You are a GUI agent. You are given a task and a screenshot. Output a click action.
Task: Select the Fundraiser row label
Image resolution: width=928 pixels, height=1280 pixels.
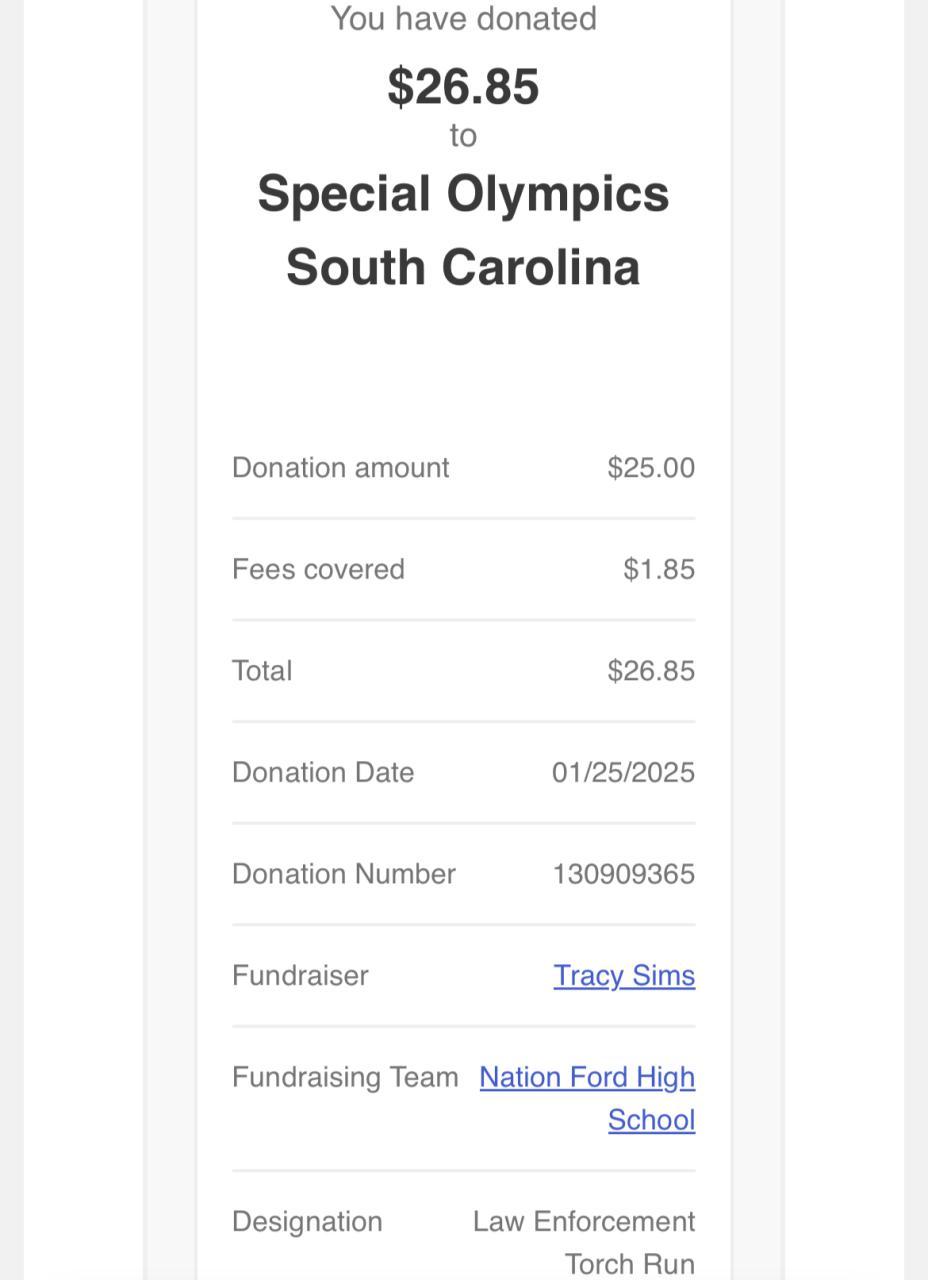point(300,975)
